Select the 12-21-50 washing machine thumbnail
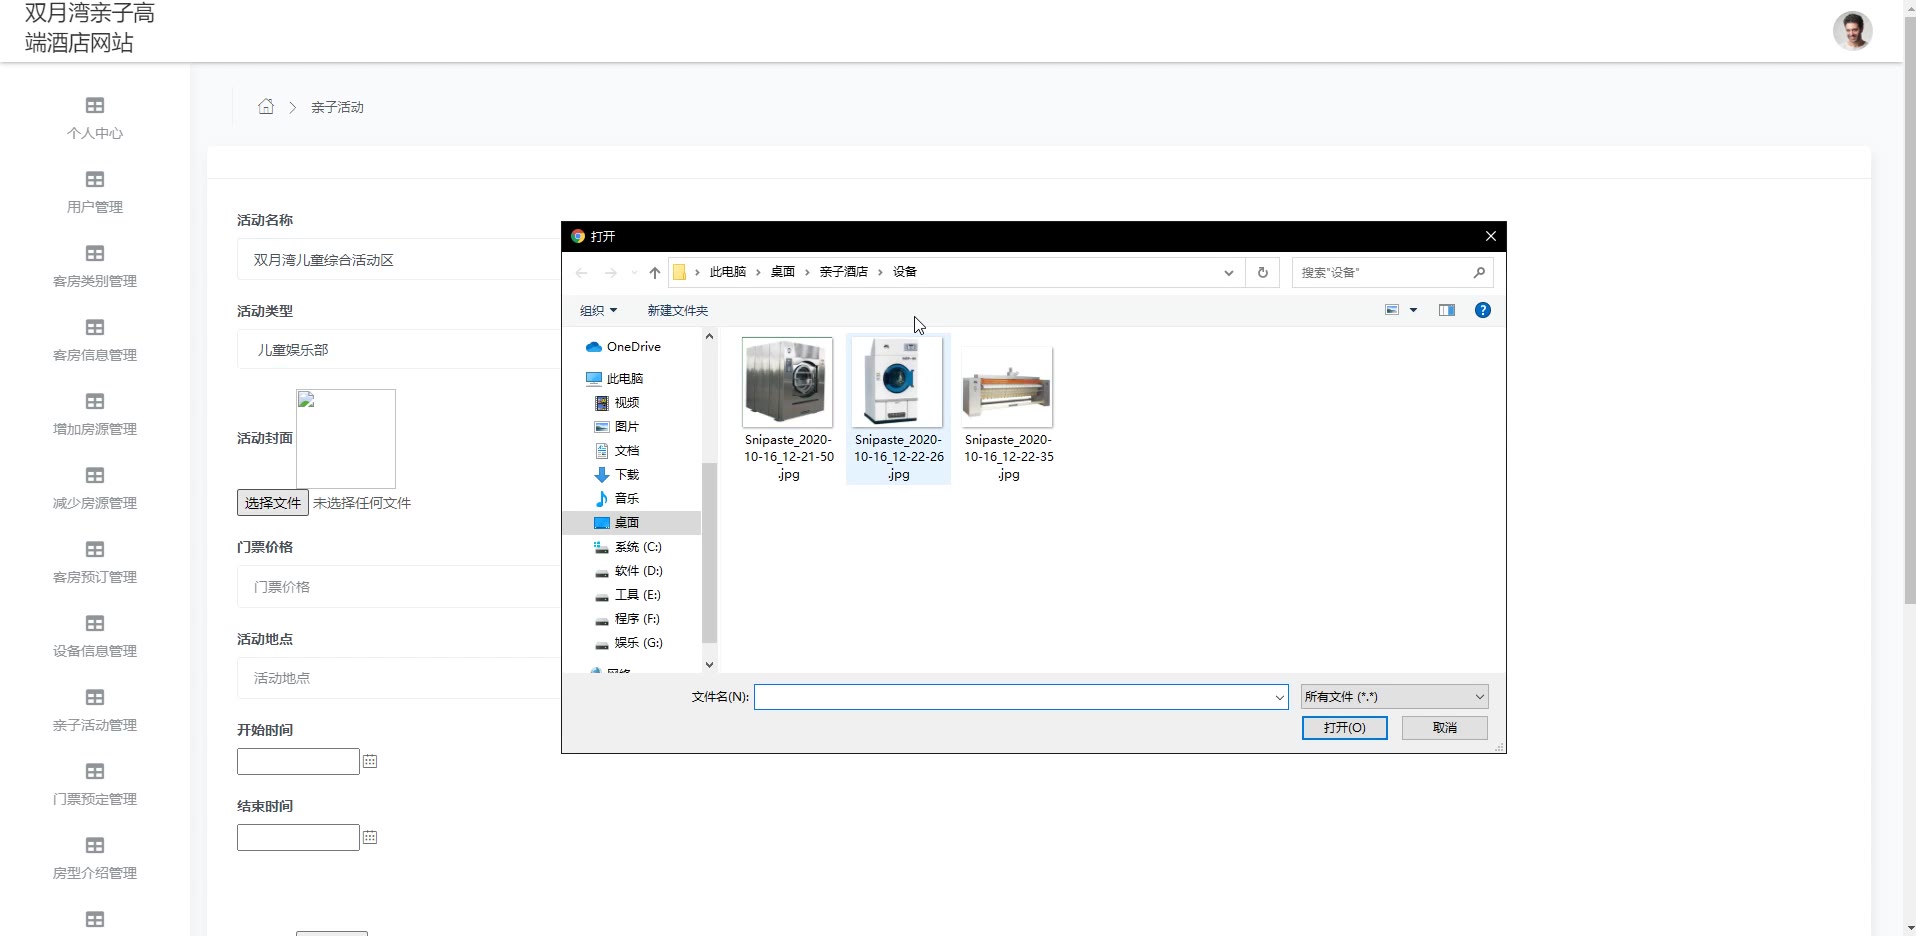This screenshot has height=936, width=1916. [788, 384]
